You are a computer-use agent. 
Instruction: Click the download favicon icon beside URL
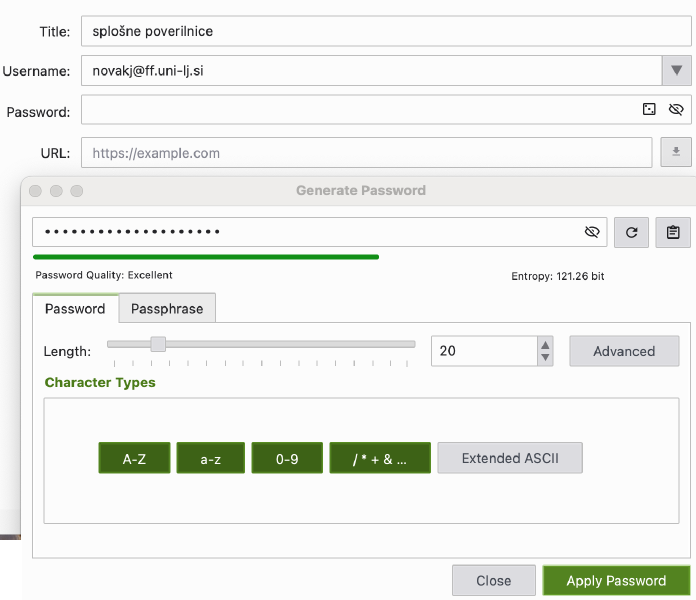tap(676, 152)
